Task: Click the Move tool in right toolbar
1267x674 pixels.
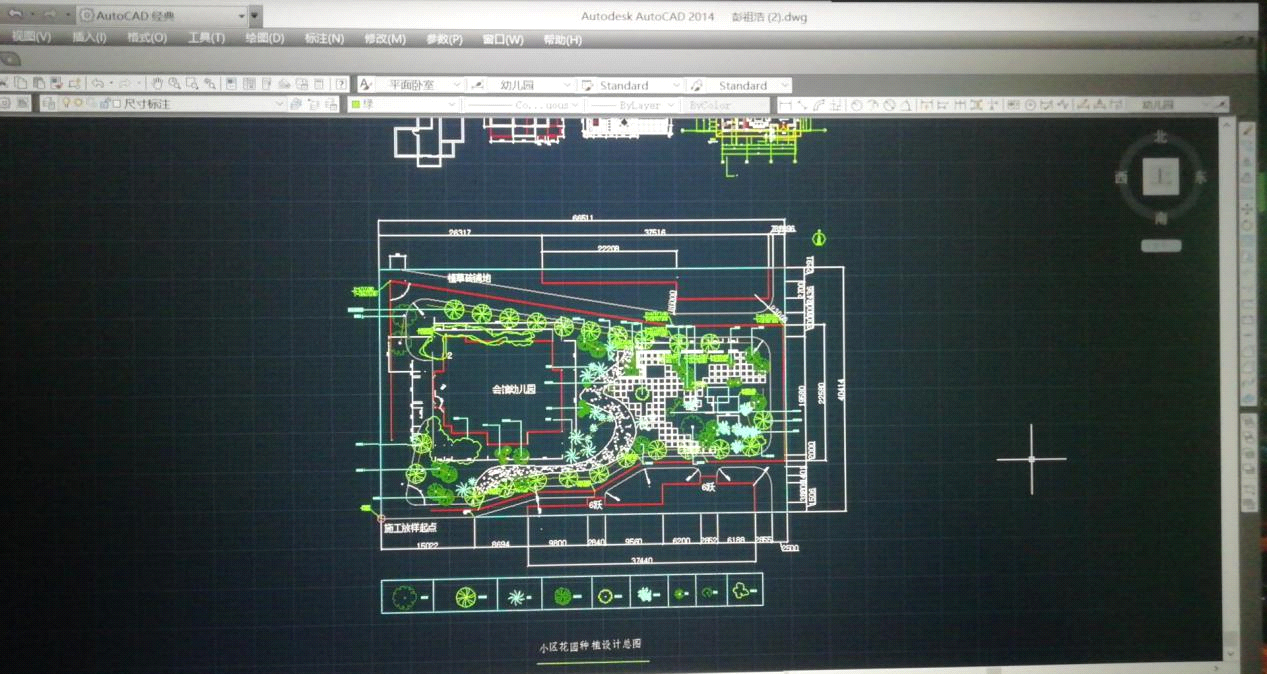Action: tap(1248, 209)
